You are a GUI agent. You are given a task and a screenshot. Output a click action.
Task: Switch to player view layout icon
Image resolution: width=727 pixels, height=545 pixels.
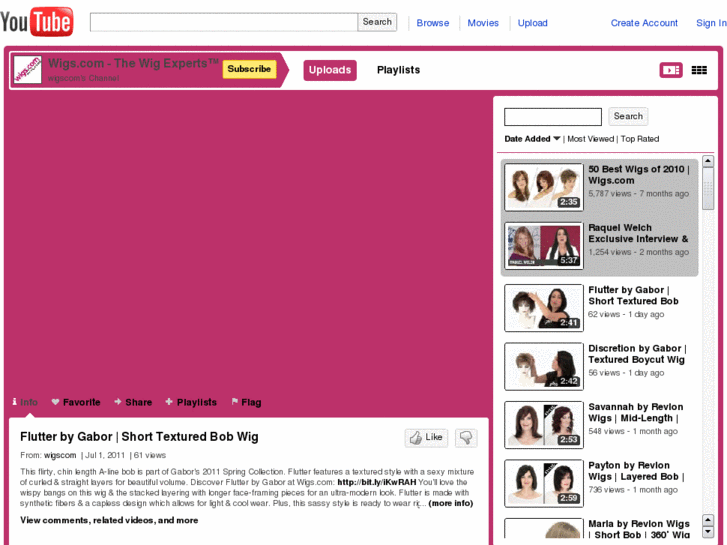(x=671, y=70)
